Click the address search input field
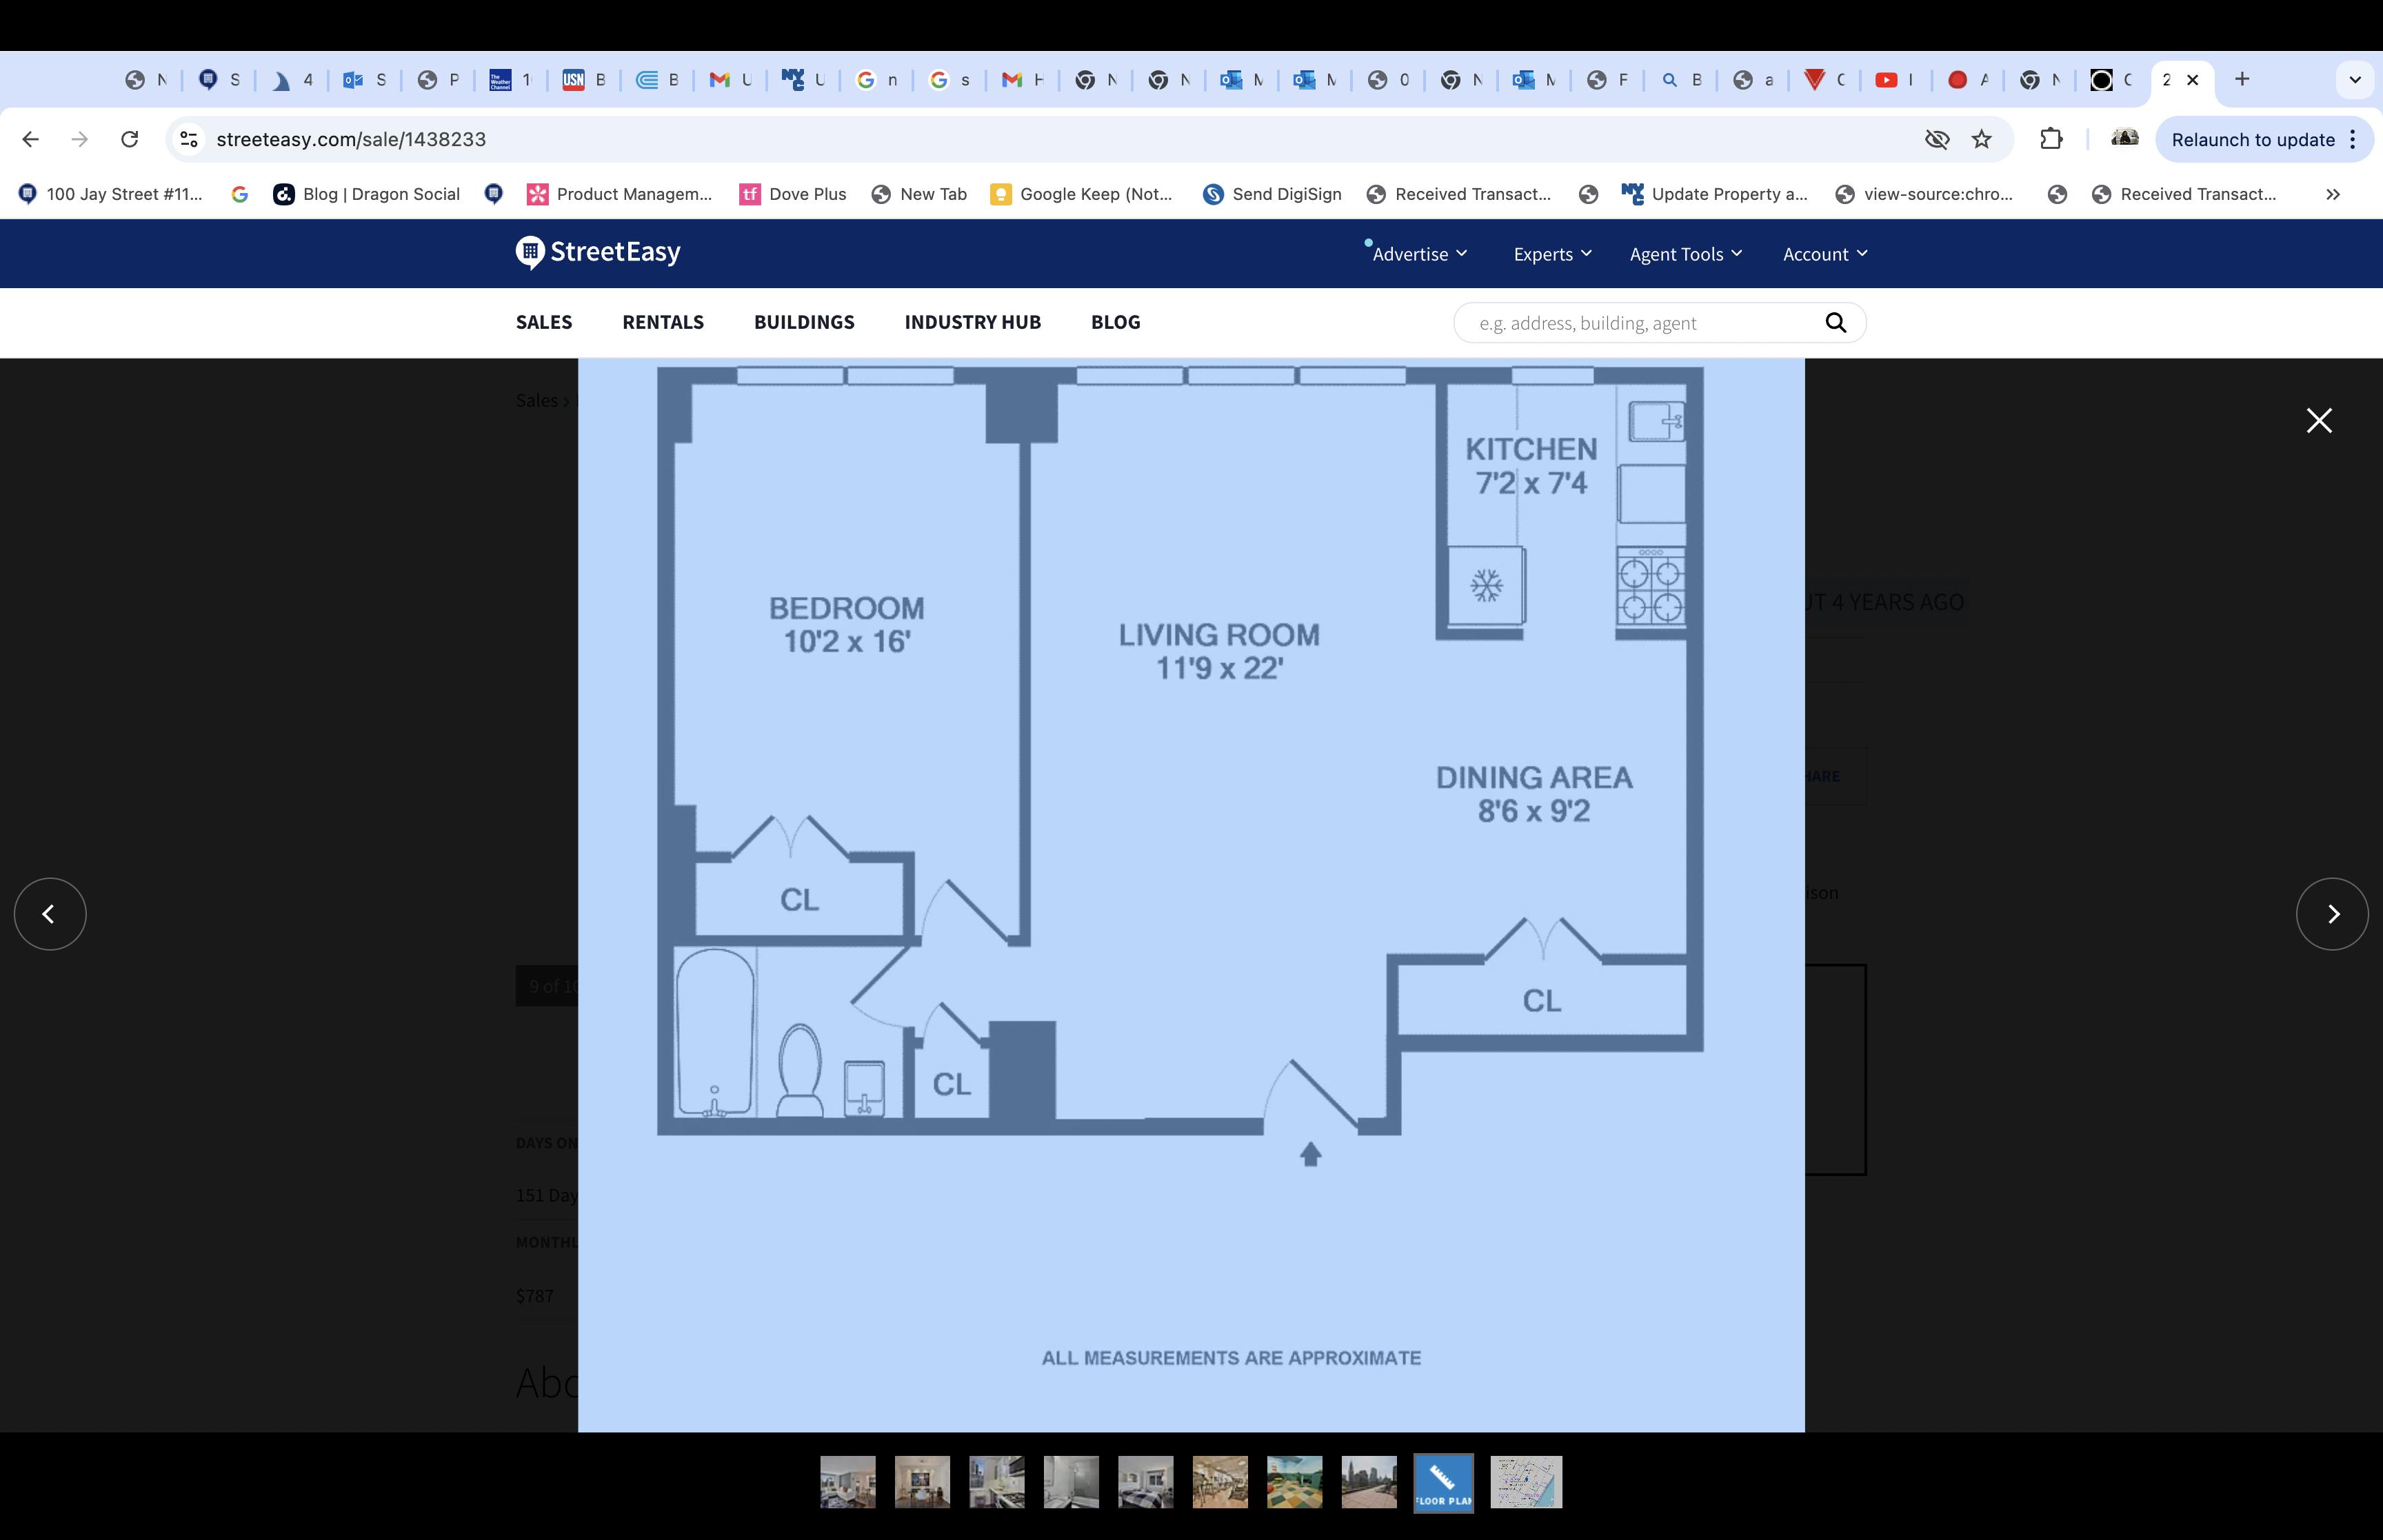 click(1640, 323)
